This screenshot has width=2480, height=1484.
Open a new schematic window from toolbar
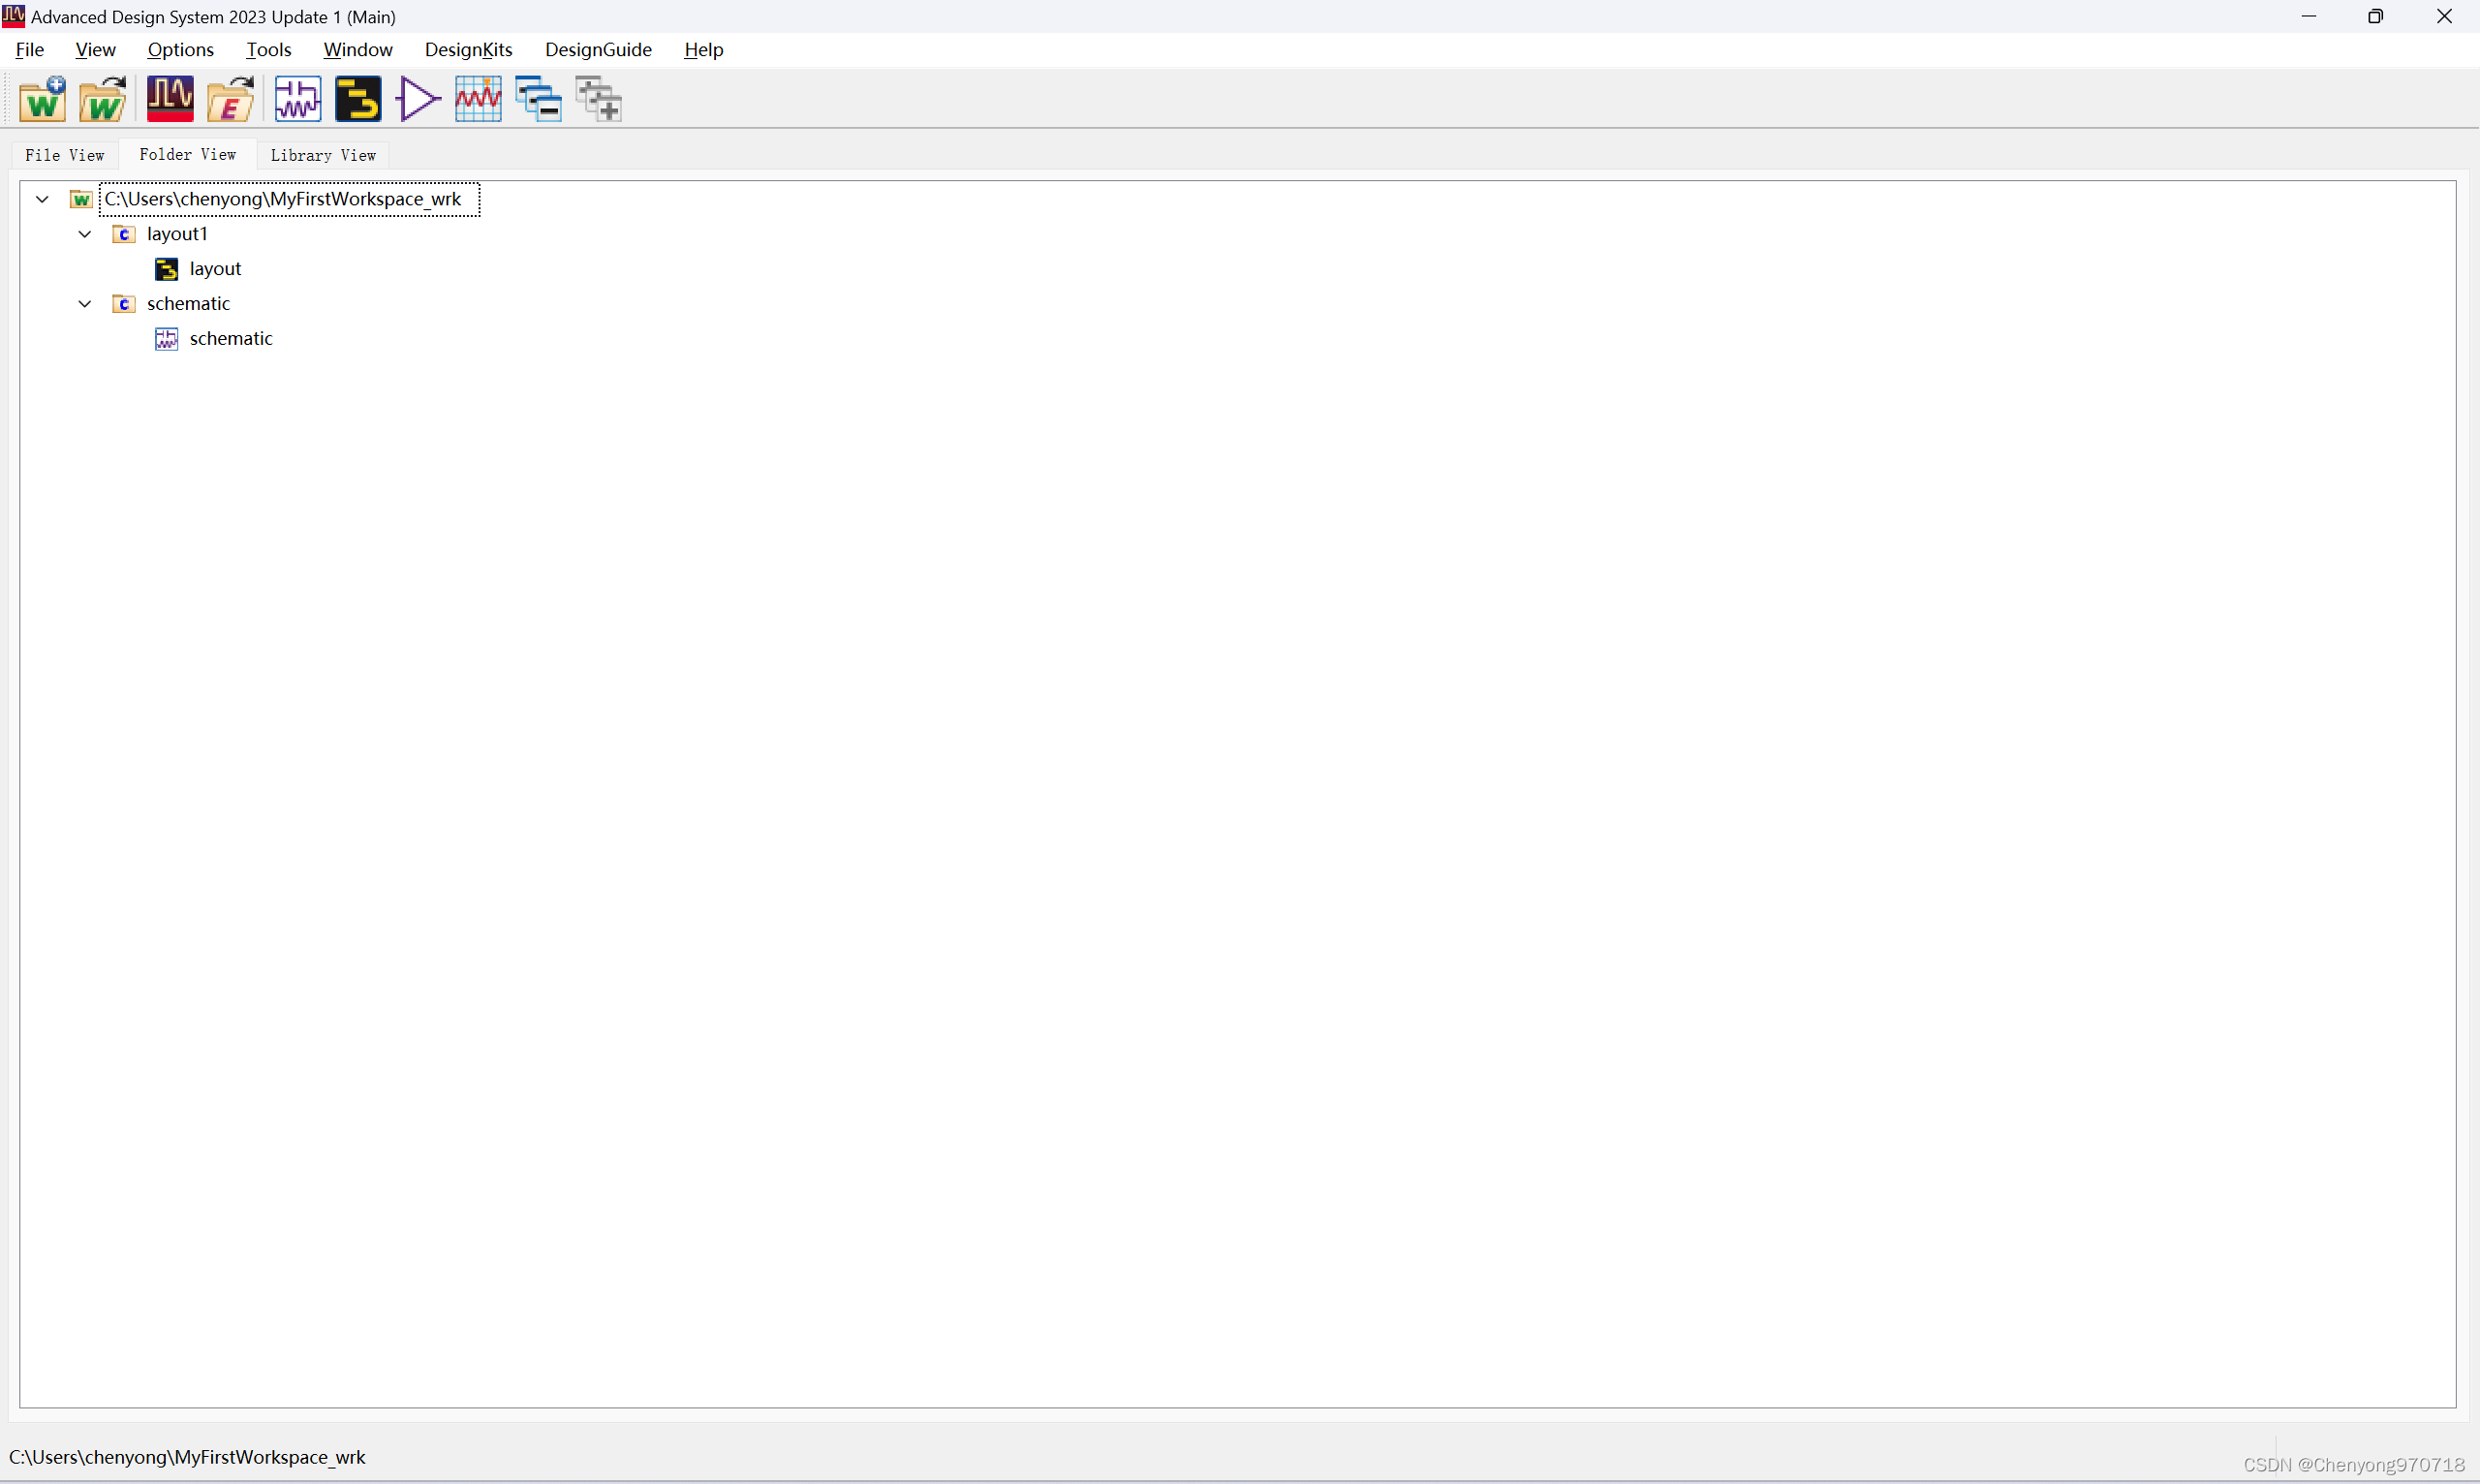(x=297, y=98)
